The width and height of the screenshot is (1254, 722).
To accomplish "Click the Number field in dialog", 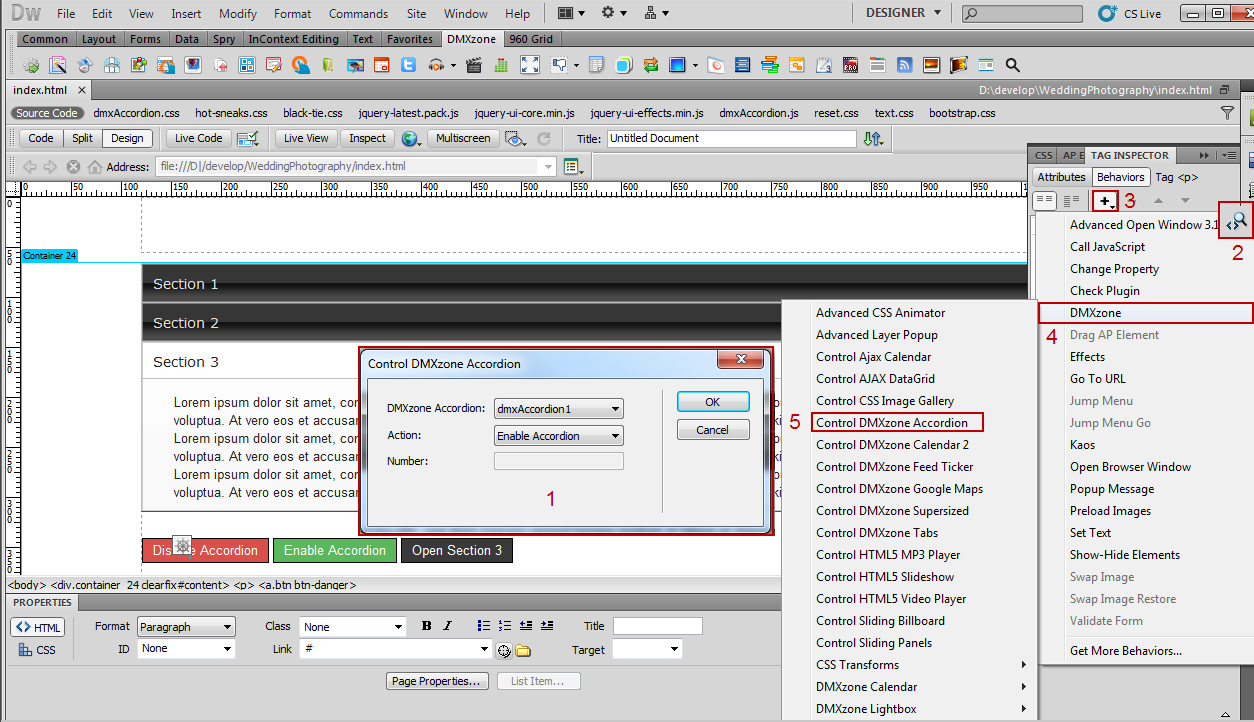I will pyautogui.click(x=559, y=461).
